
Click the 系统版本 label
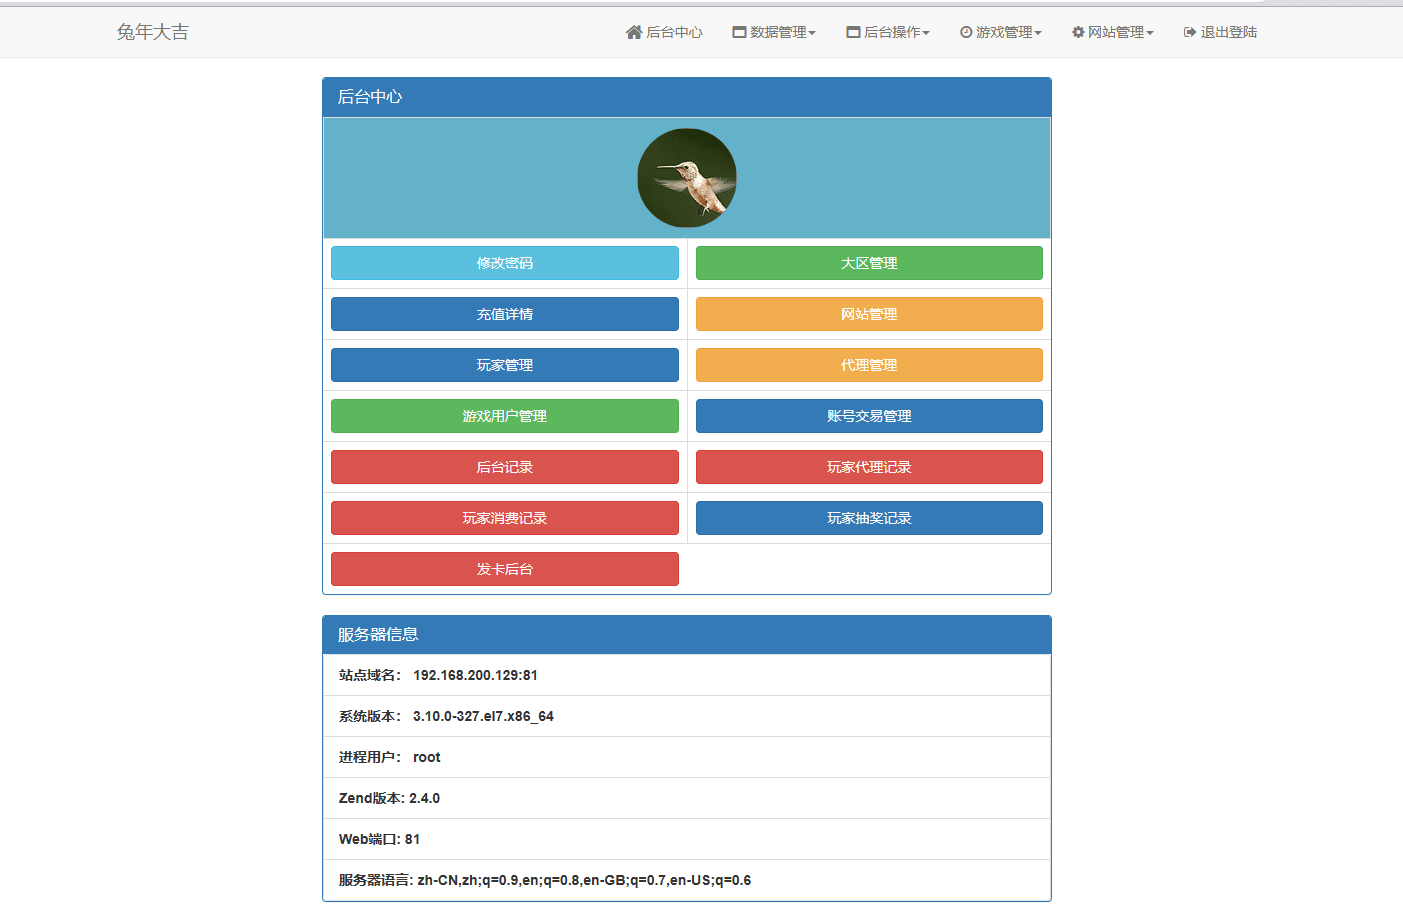369,716
